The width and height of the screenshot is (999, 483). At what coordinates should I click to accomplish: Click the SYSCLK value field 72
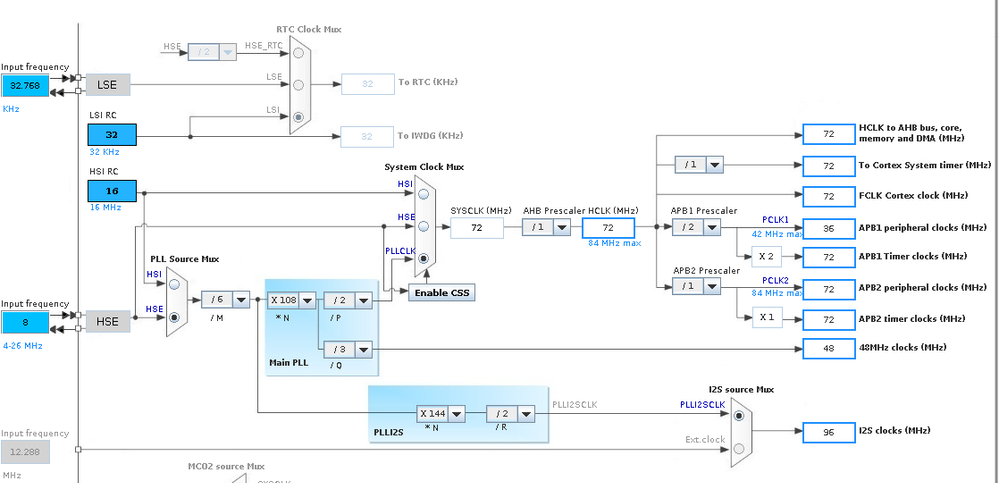pyautogui.click(x=477, y=227)
